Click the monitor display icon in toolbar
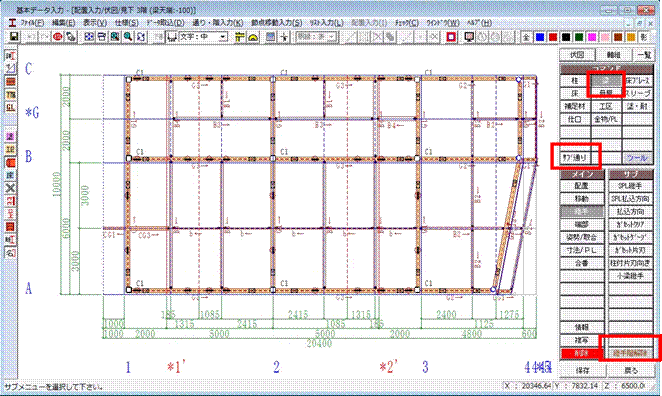Screen dimensions: 662x396 469,37
